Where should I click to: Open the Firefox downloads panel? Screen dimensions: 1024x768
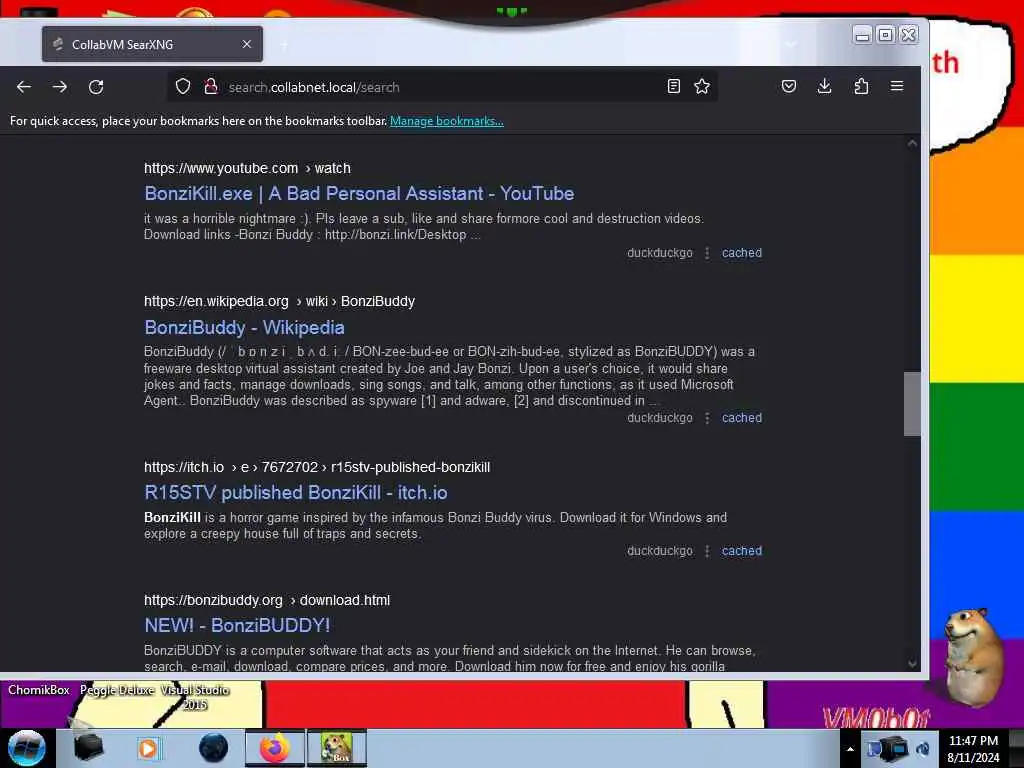pos(825,86)
